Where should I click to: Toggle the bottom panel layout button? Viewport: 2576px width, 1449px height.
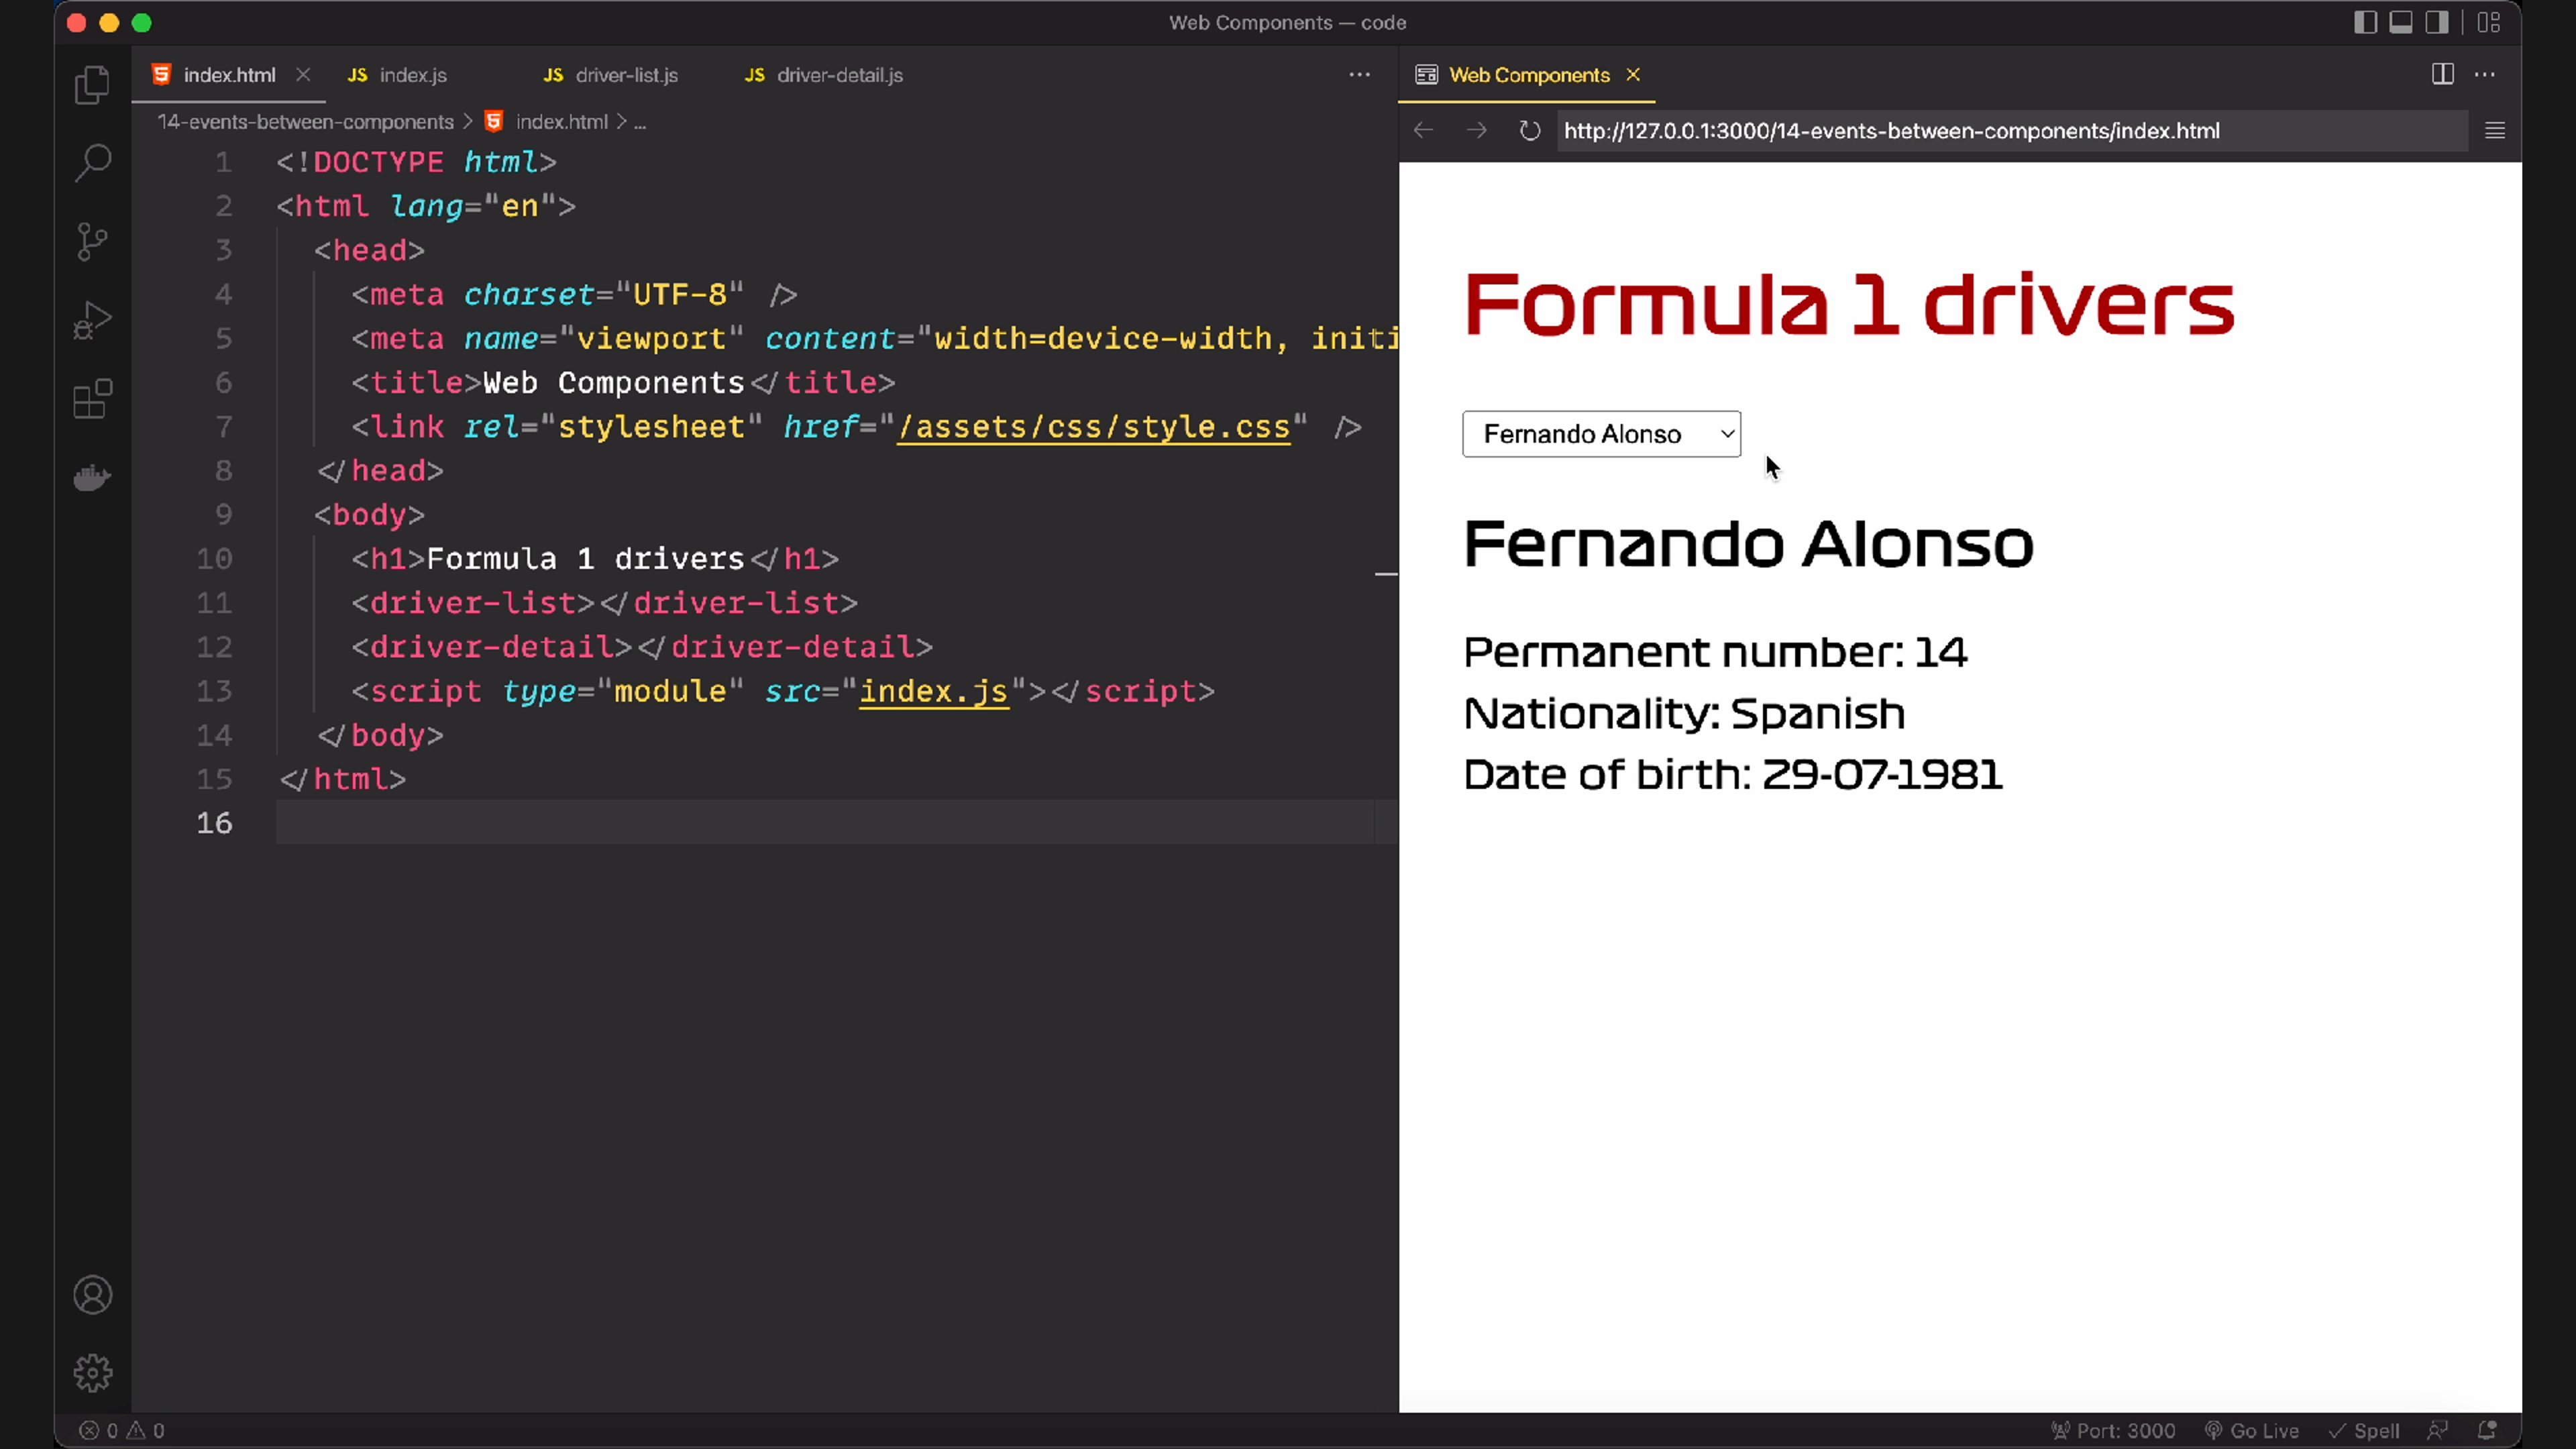(x=2400, y=22)
